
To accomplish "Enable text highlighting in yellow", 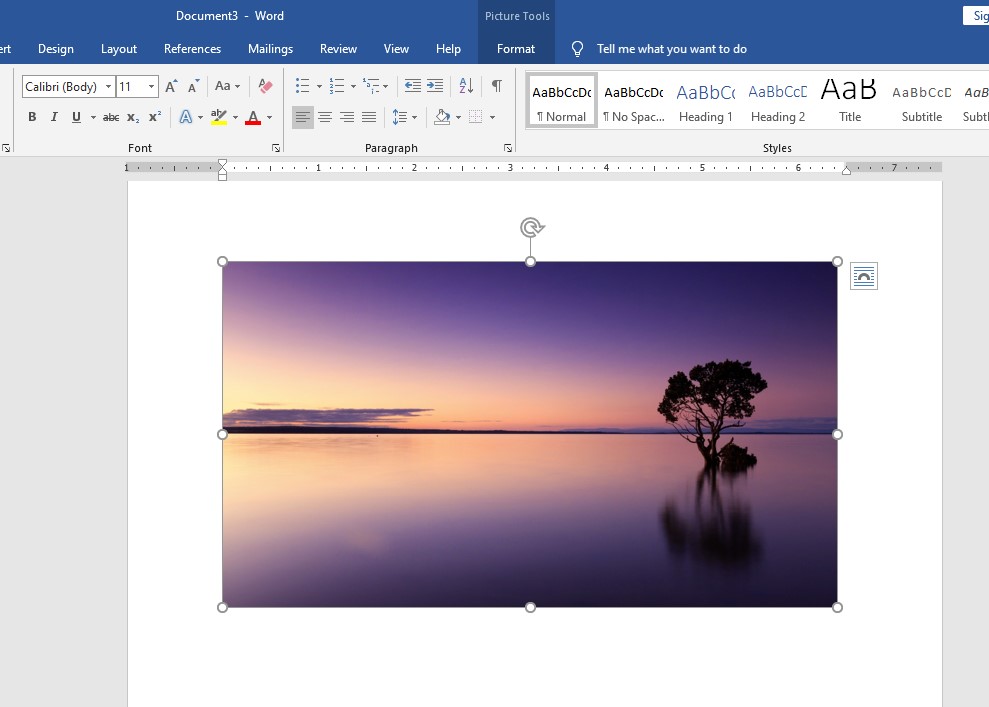I will pos(219,117).
